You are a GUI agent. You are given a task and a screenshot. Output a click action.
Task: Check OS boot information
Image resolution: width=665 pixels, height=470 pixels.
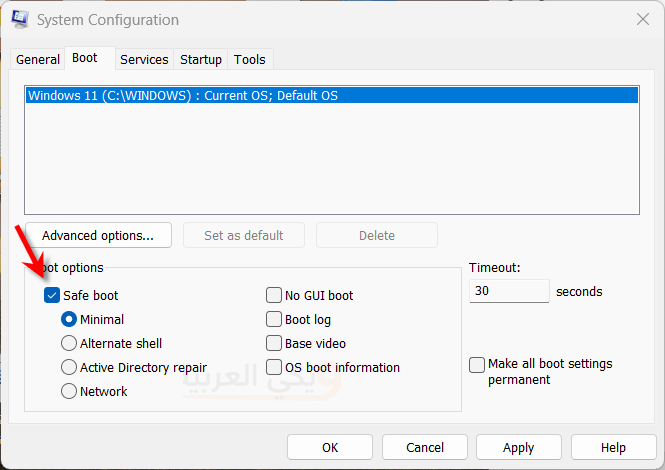274,367
